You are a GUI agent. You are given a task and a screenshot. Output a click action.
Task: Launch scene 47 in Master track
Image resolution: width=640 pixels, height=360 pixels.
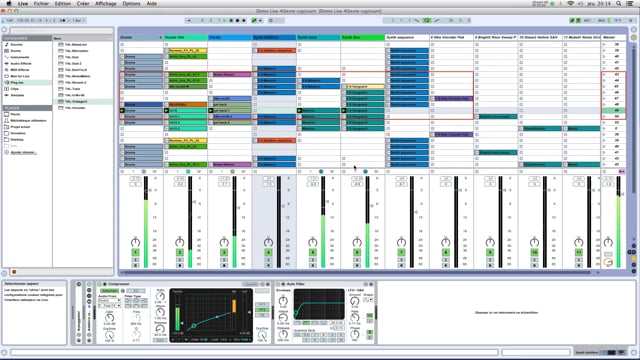[605, 98]
